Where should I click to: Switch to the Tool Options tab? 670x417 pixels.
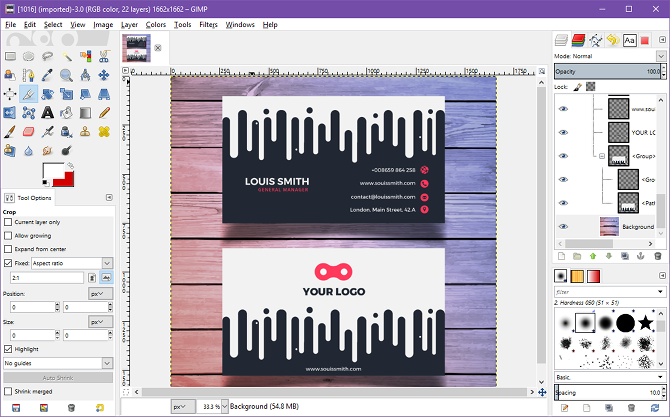[28, 198]
